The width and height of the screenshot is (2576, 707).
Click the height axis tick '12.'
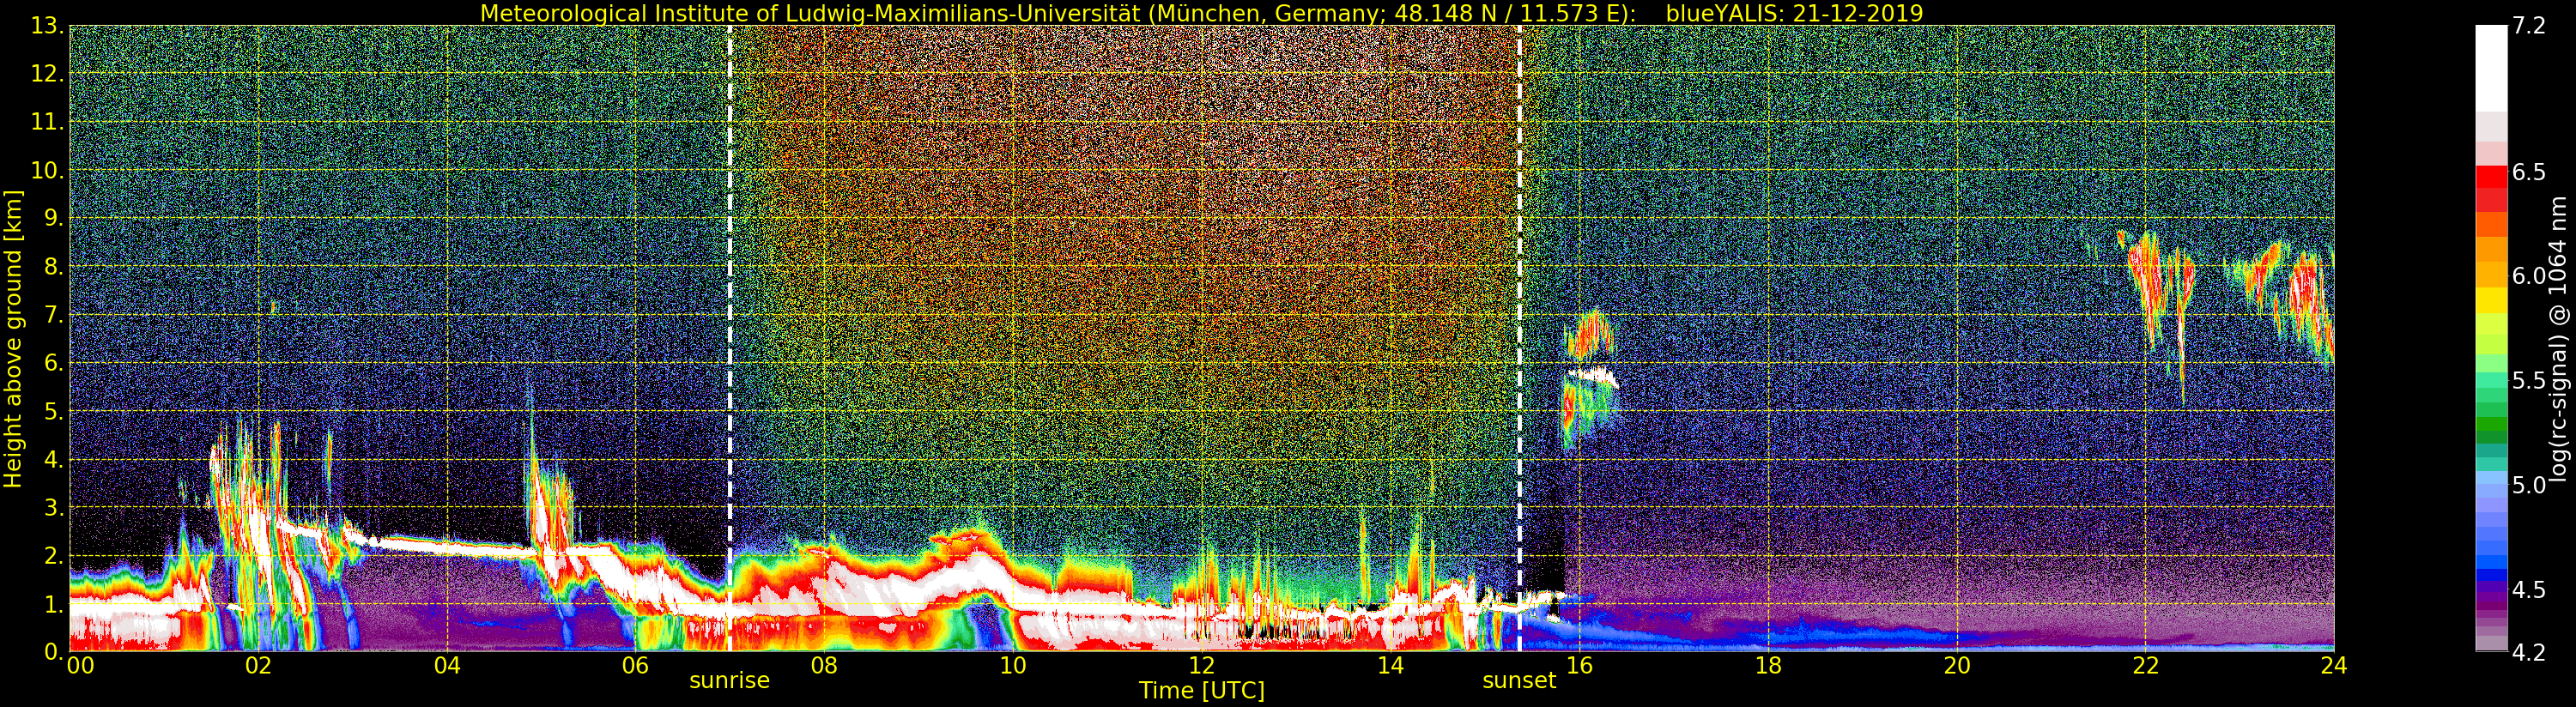pyautogui.click(x=47, y=74)
